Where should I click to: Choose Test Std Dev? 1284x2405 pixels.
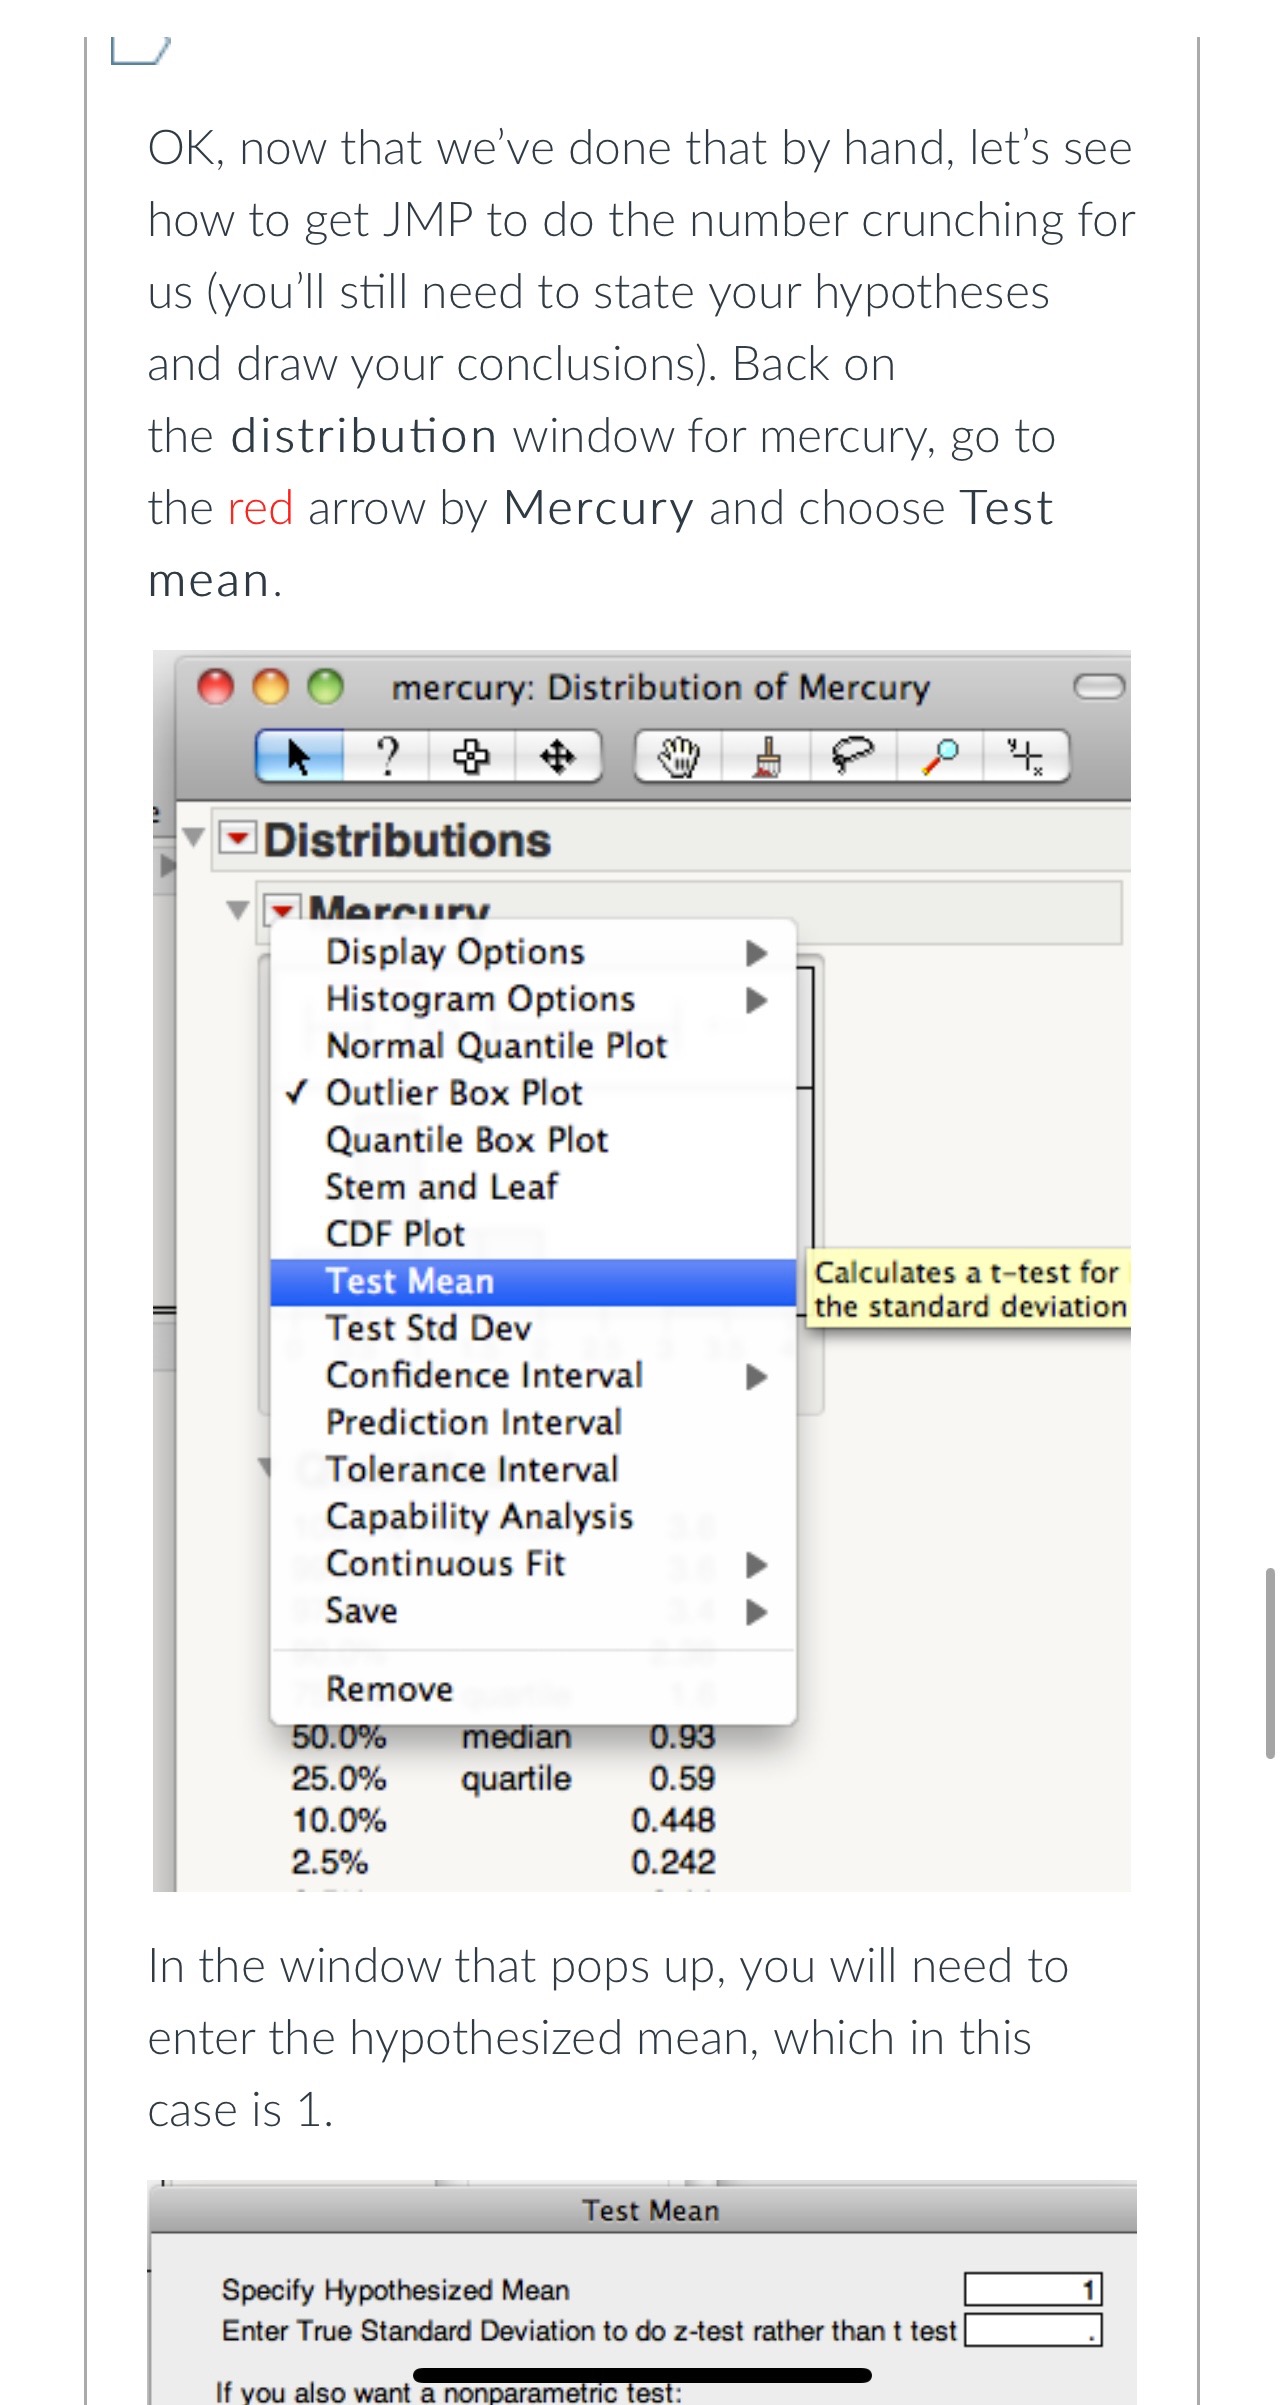coord(533,1329)
